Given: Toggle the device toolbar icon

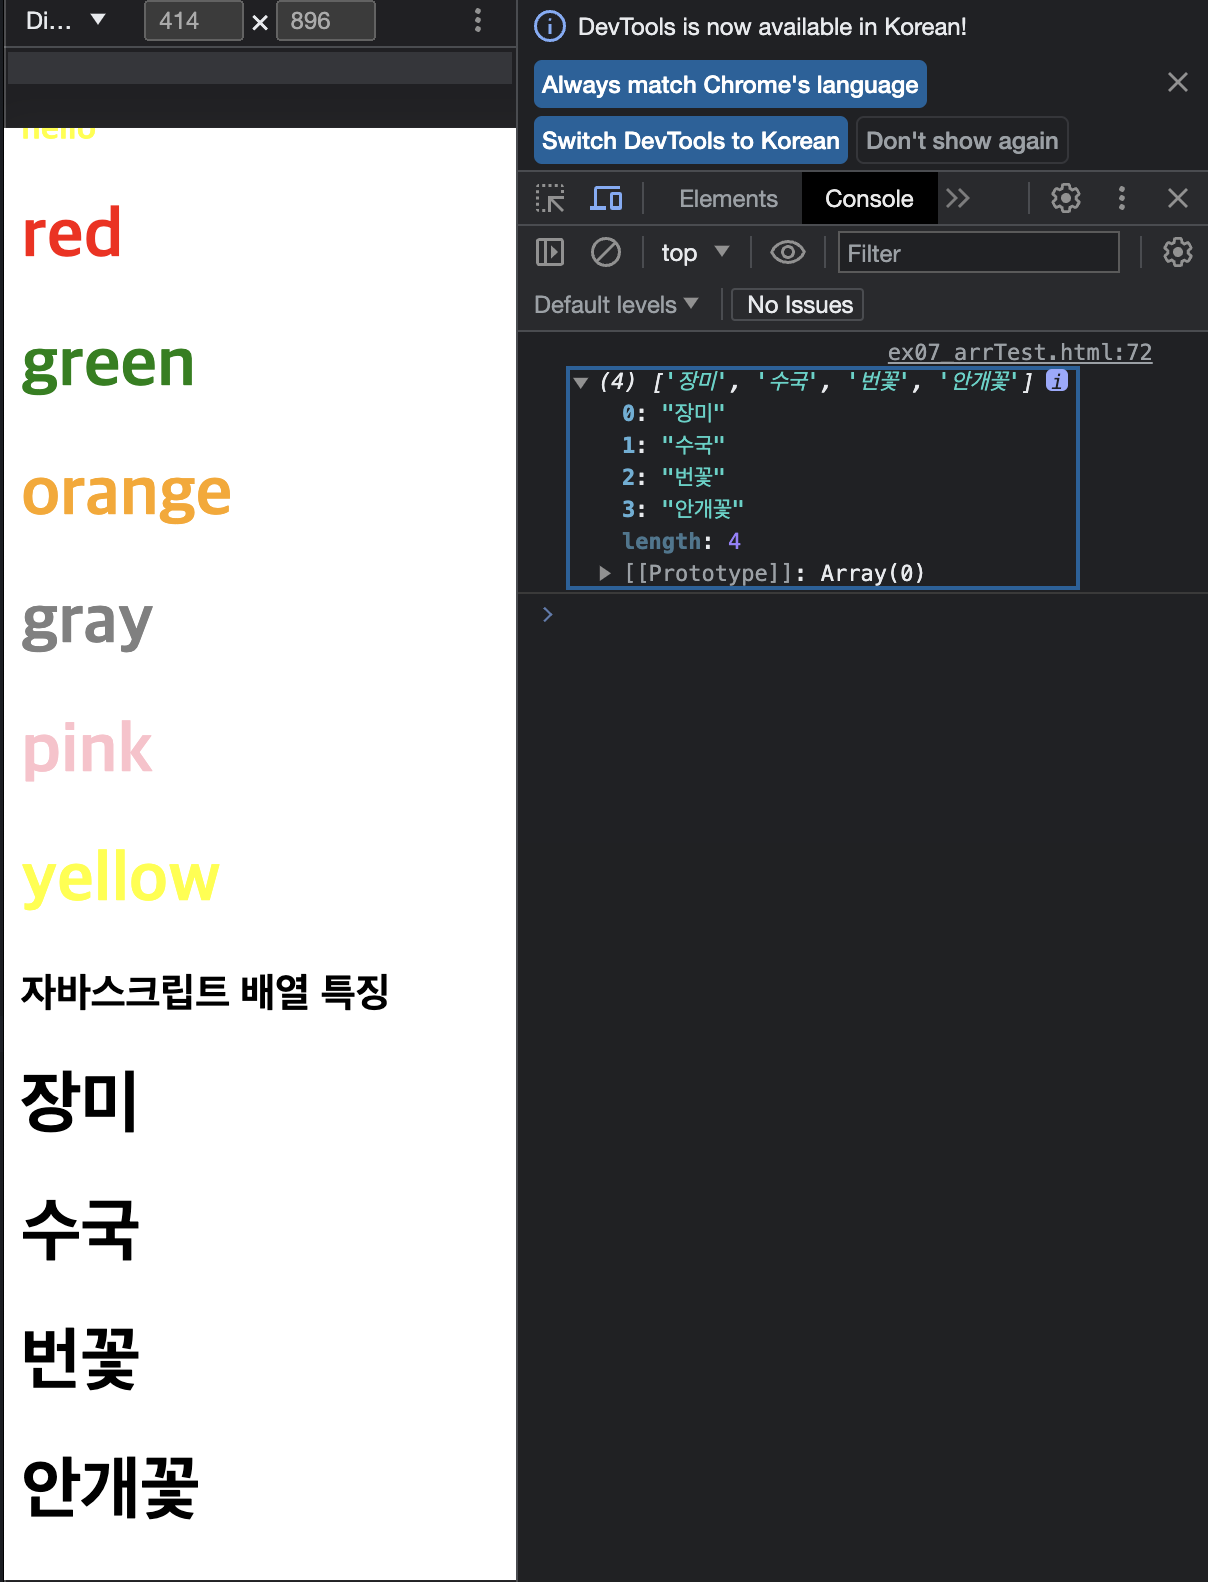Looking at the screenshot, I should coord(606,198).
